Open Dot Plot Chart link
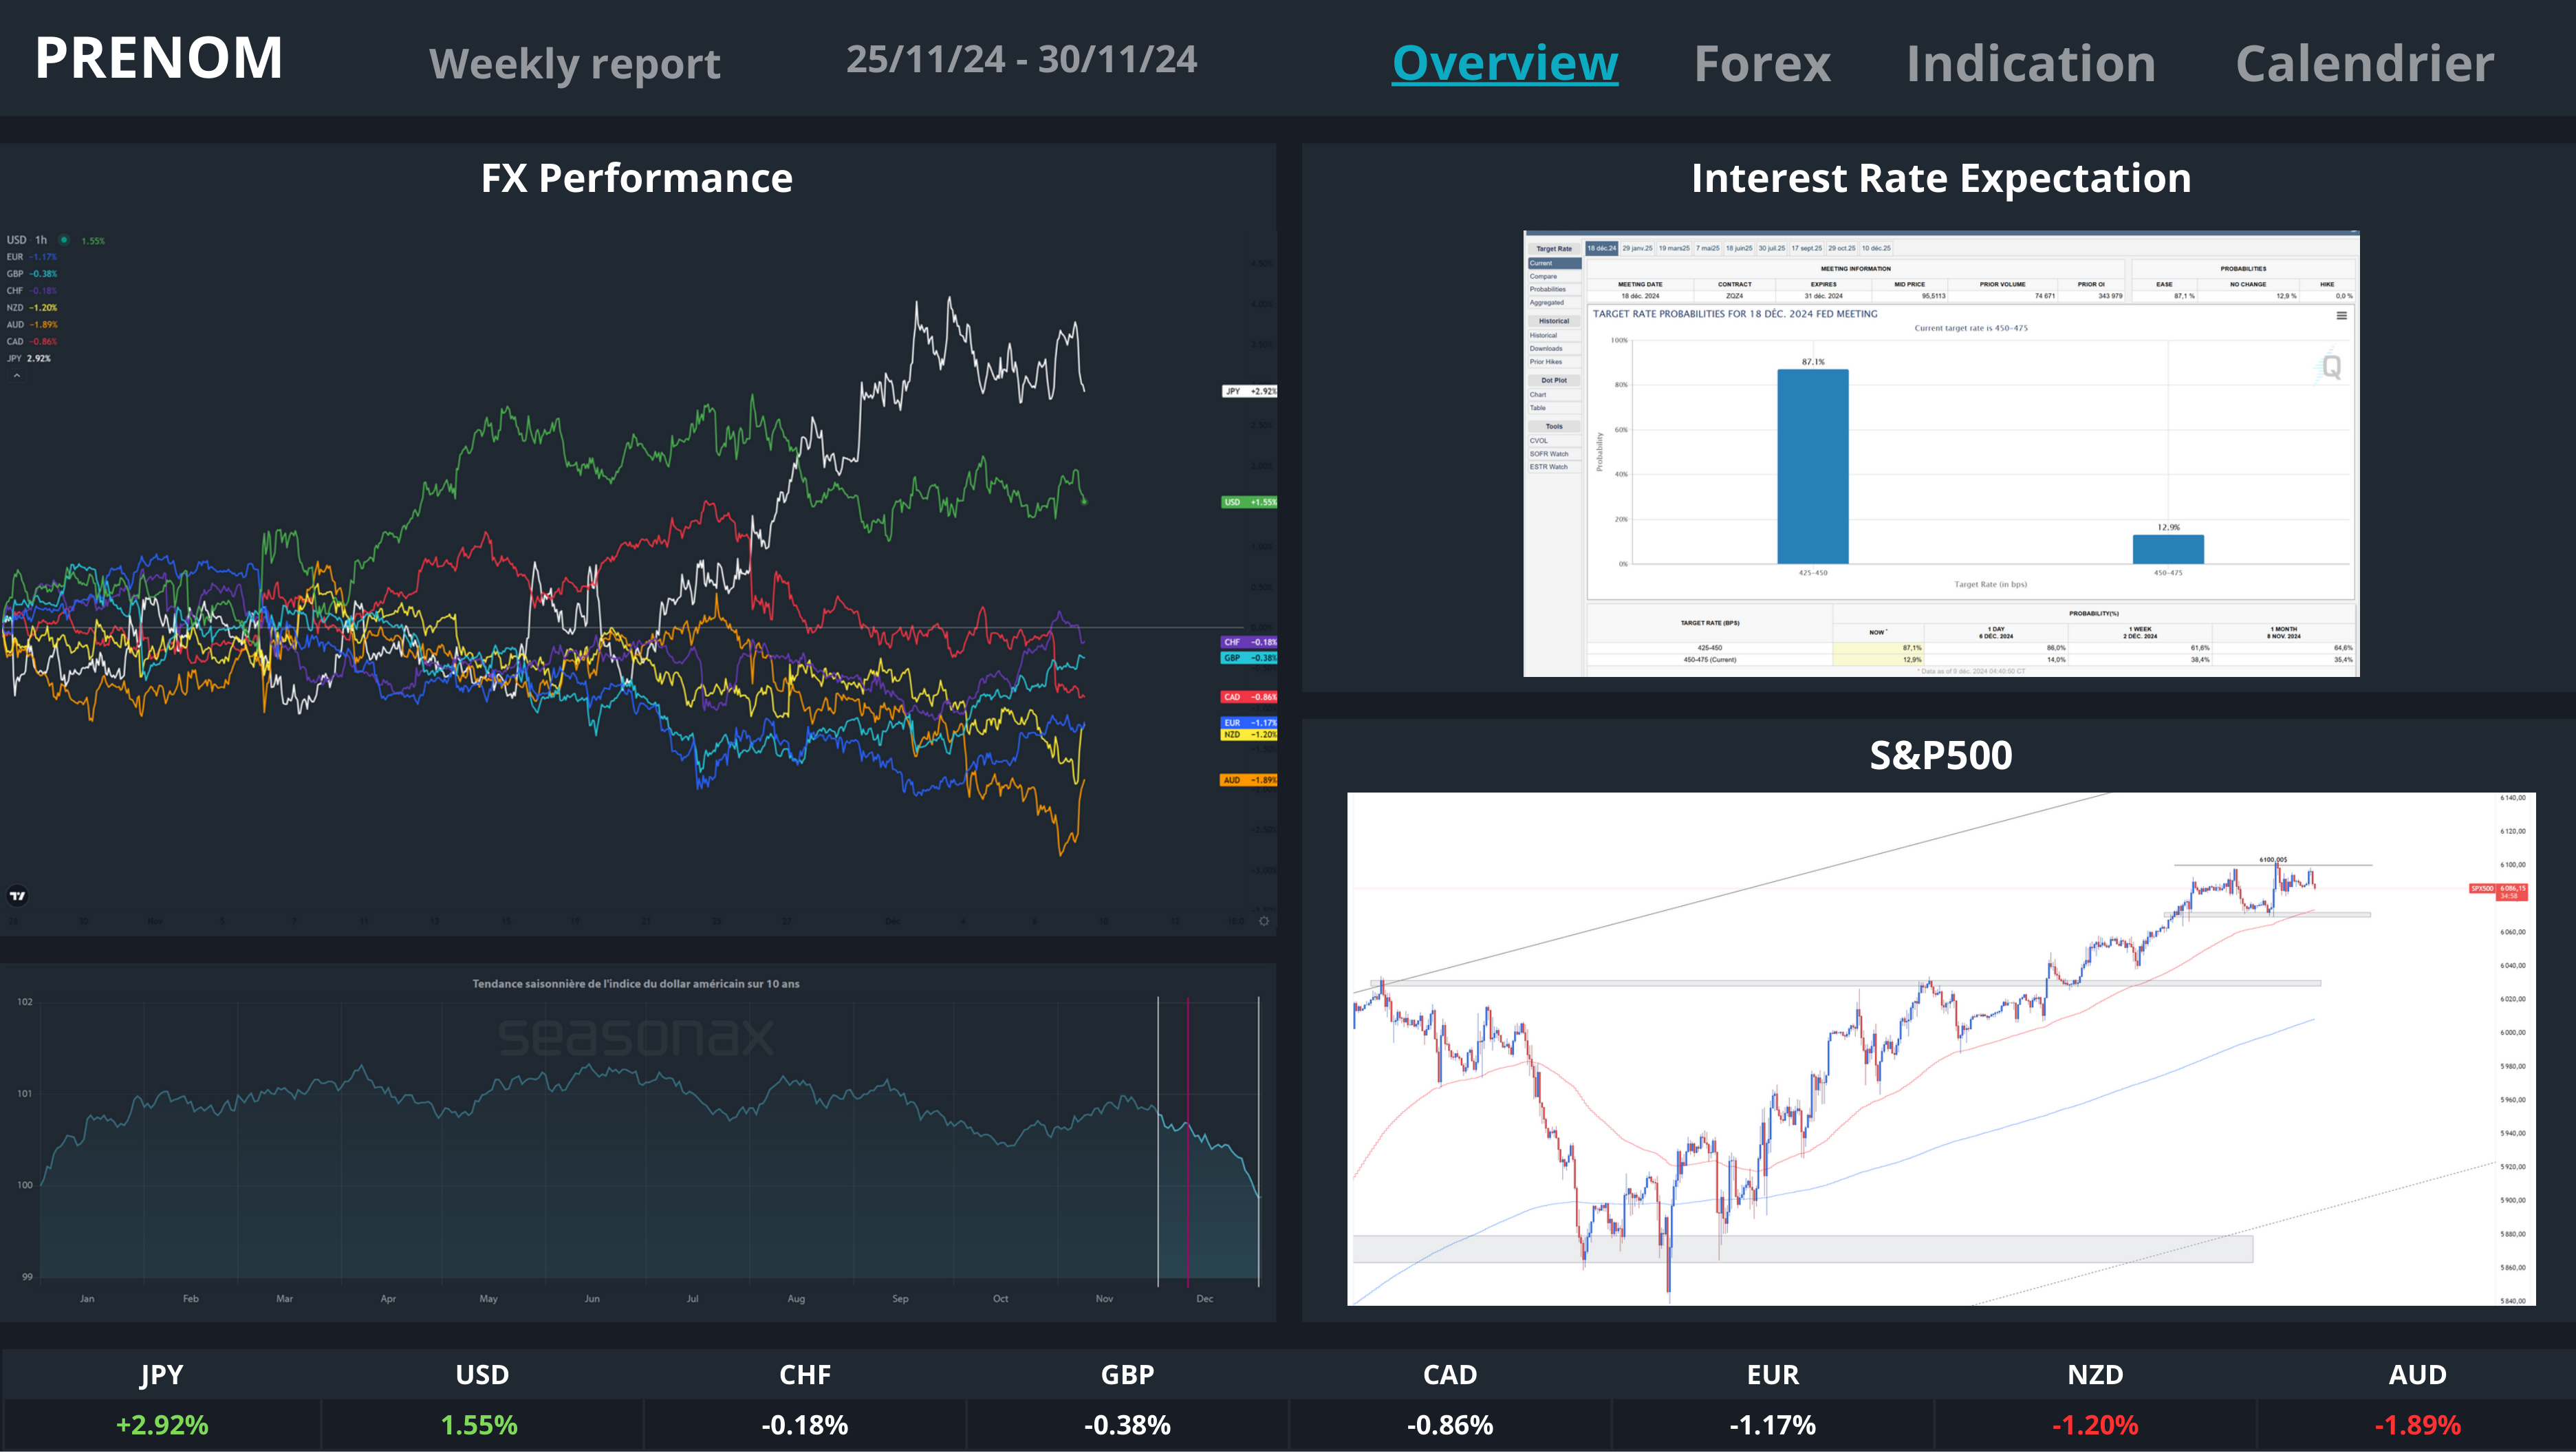This screenshot has width=2576, height=1453. [x=1554, y=394]
